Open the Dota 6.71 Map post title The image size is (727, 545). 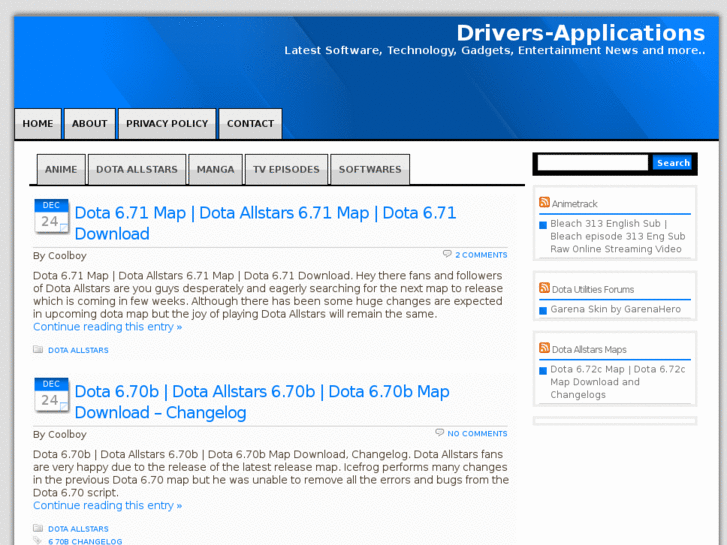click(265, 223)
